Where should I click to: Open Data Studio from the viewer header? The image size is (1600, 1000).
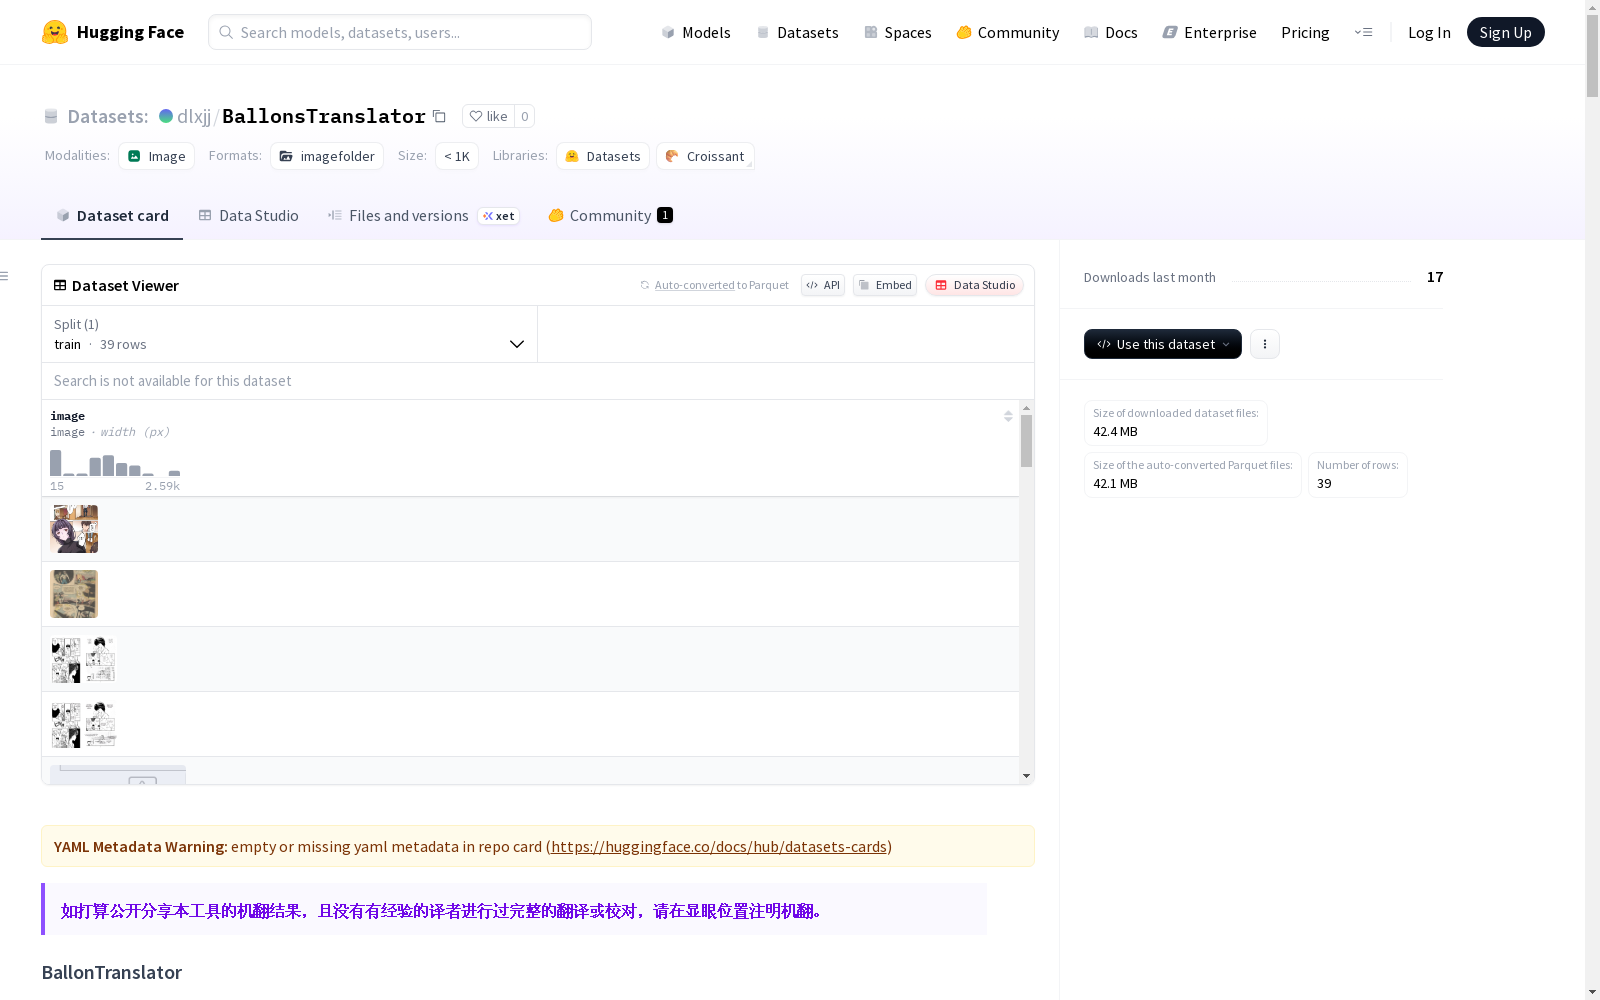tap(975, 285)
